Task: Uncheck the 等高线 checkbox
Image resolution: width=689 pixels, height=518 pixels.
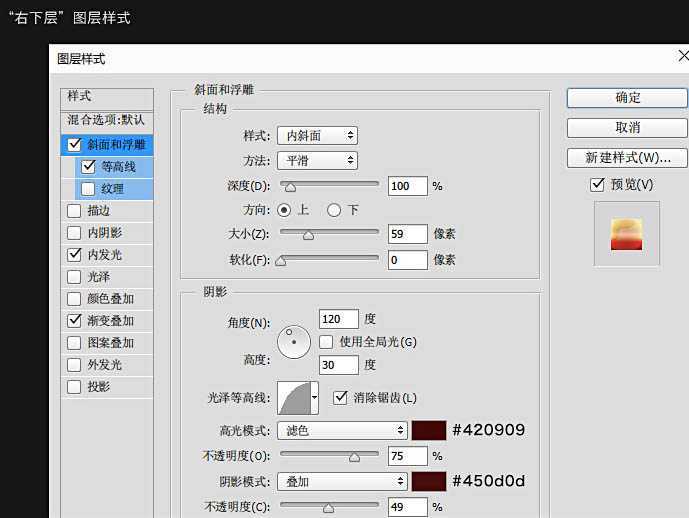Action: click(88, 167)
